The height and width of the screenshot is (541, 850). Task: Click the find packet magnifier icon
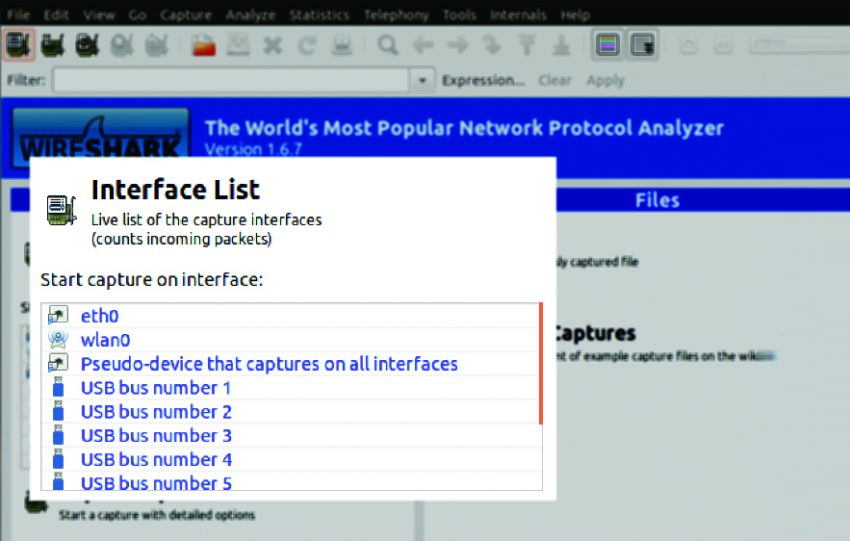[x=388, y=45]
